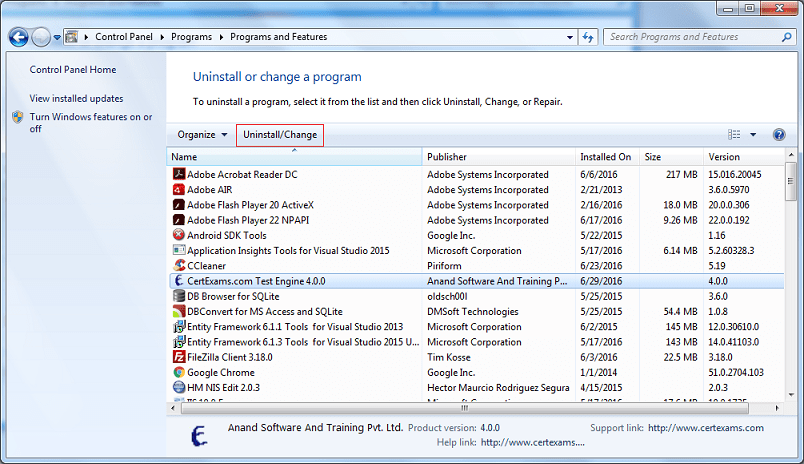Click the Adobe Acrobat Reader DC icon
The width and height of the screenshot is (804, 464).
pyautogui.click(x=178, y=174)
